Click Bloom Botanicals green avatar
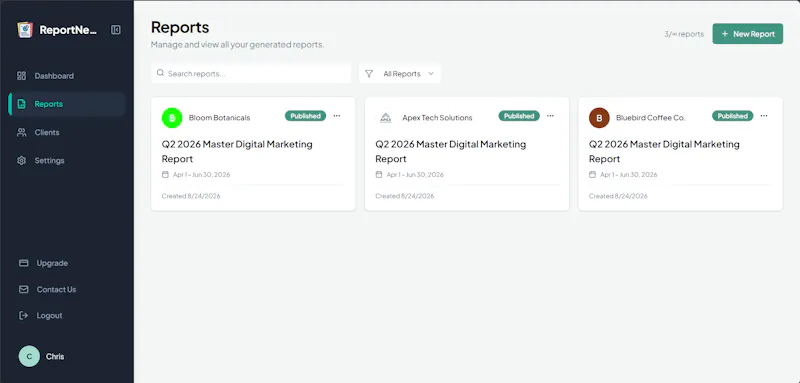This screenshot has height=383, width=800. point(172,118)
